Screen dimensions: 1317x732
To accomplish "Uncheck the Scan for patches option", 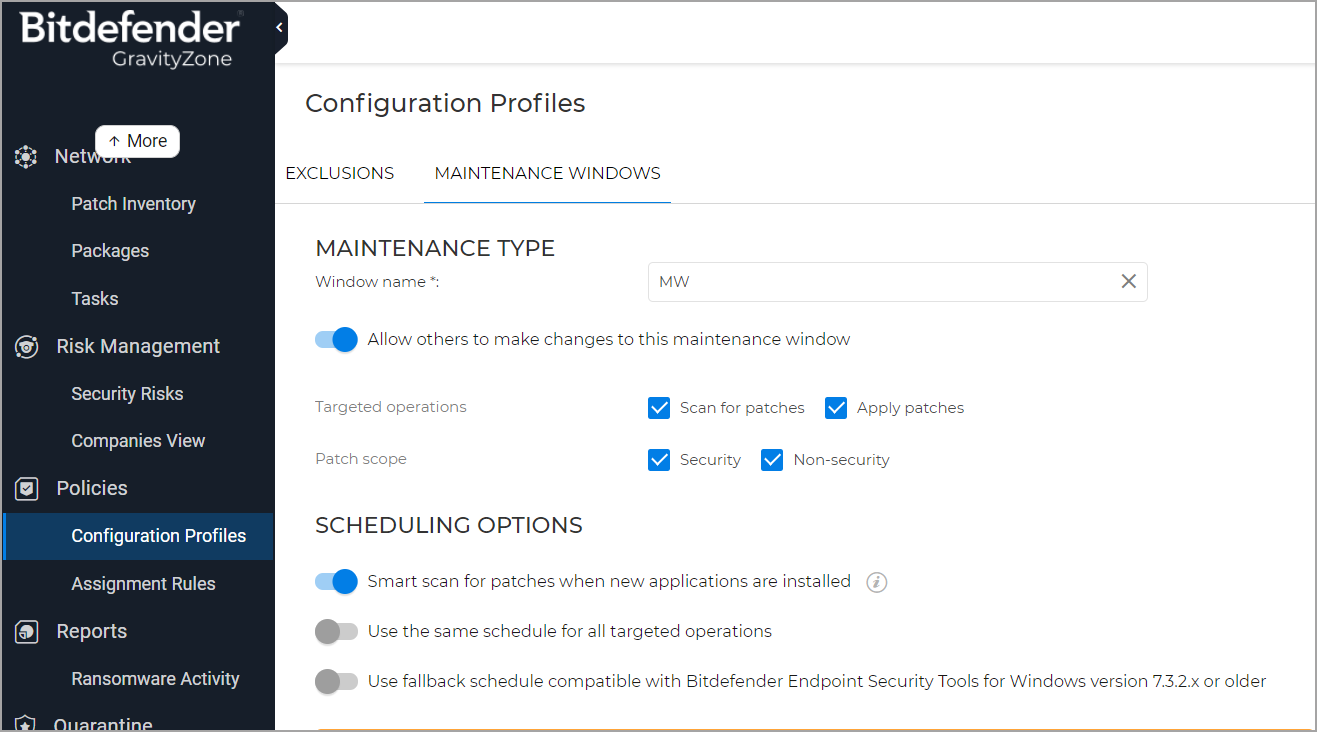I will (x=659, y=407).
